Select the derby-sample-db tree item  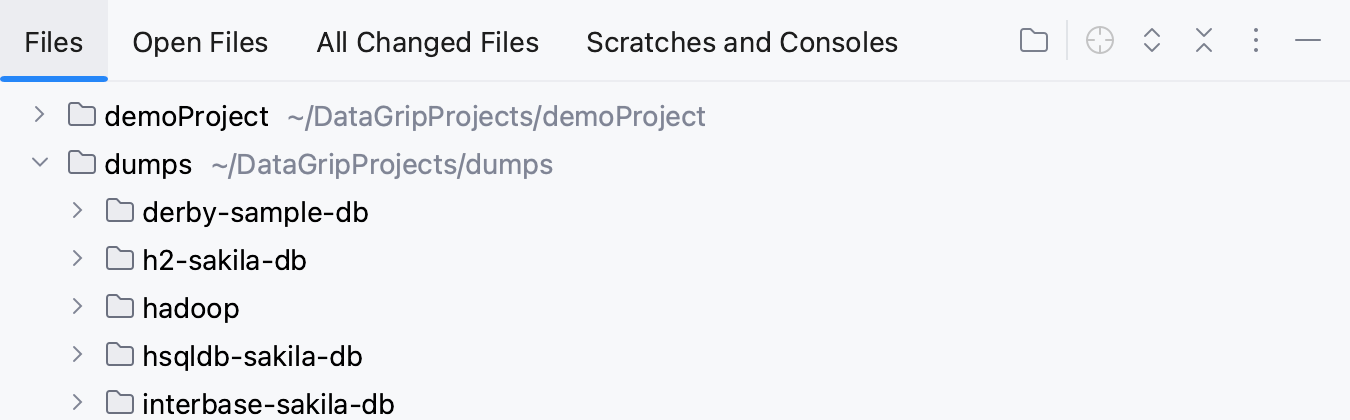255,212
